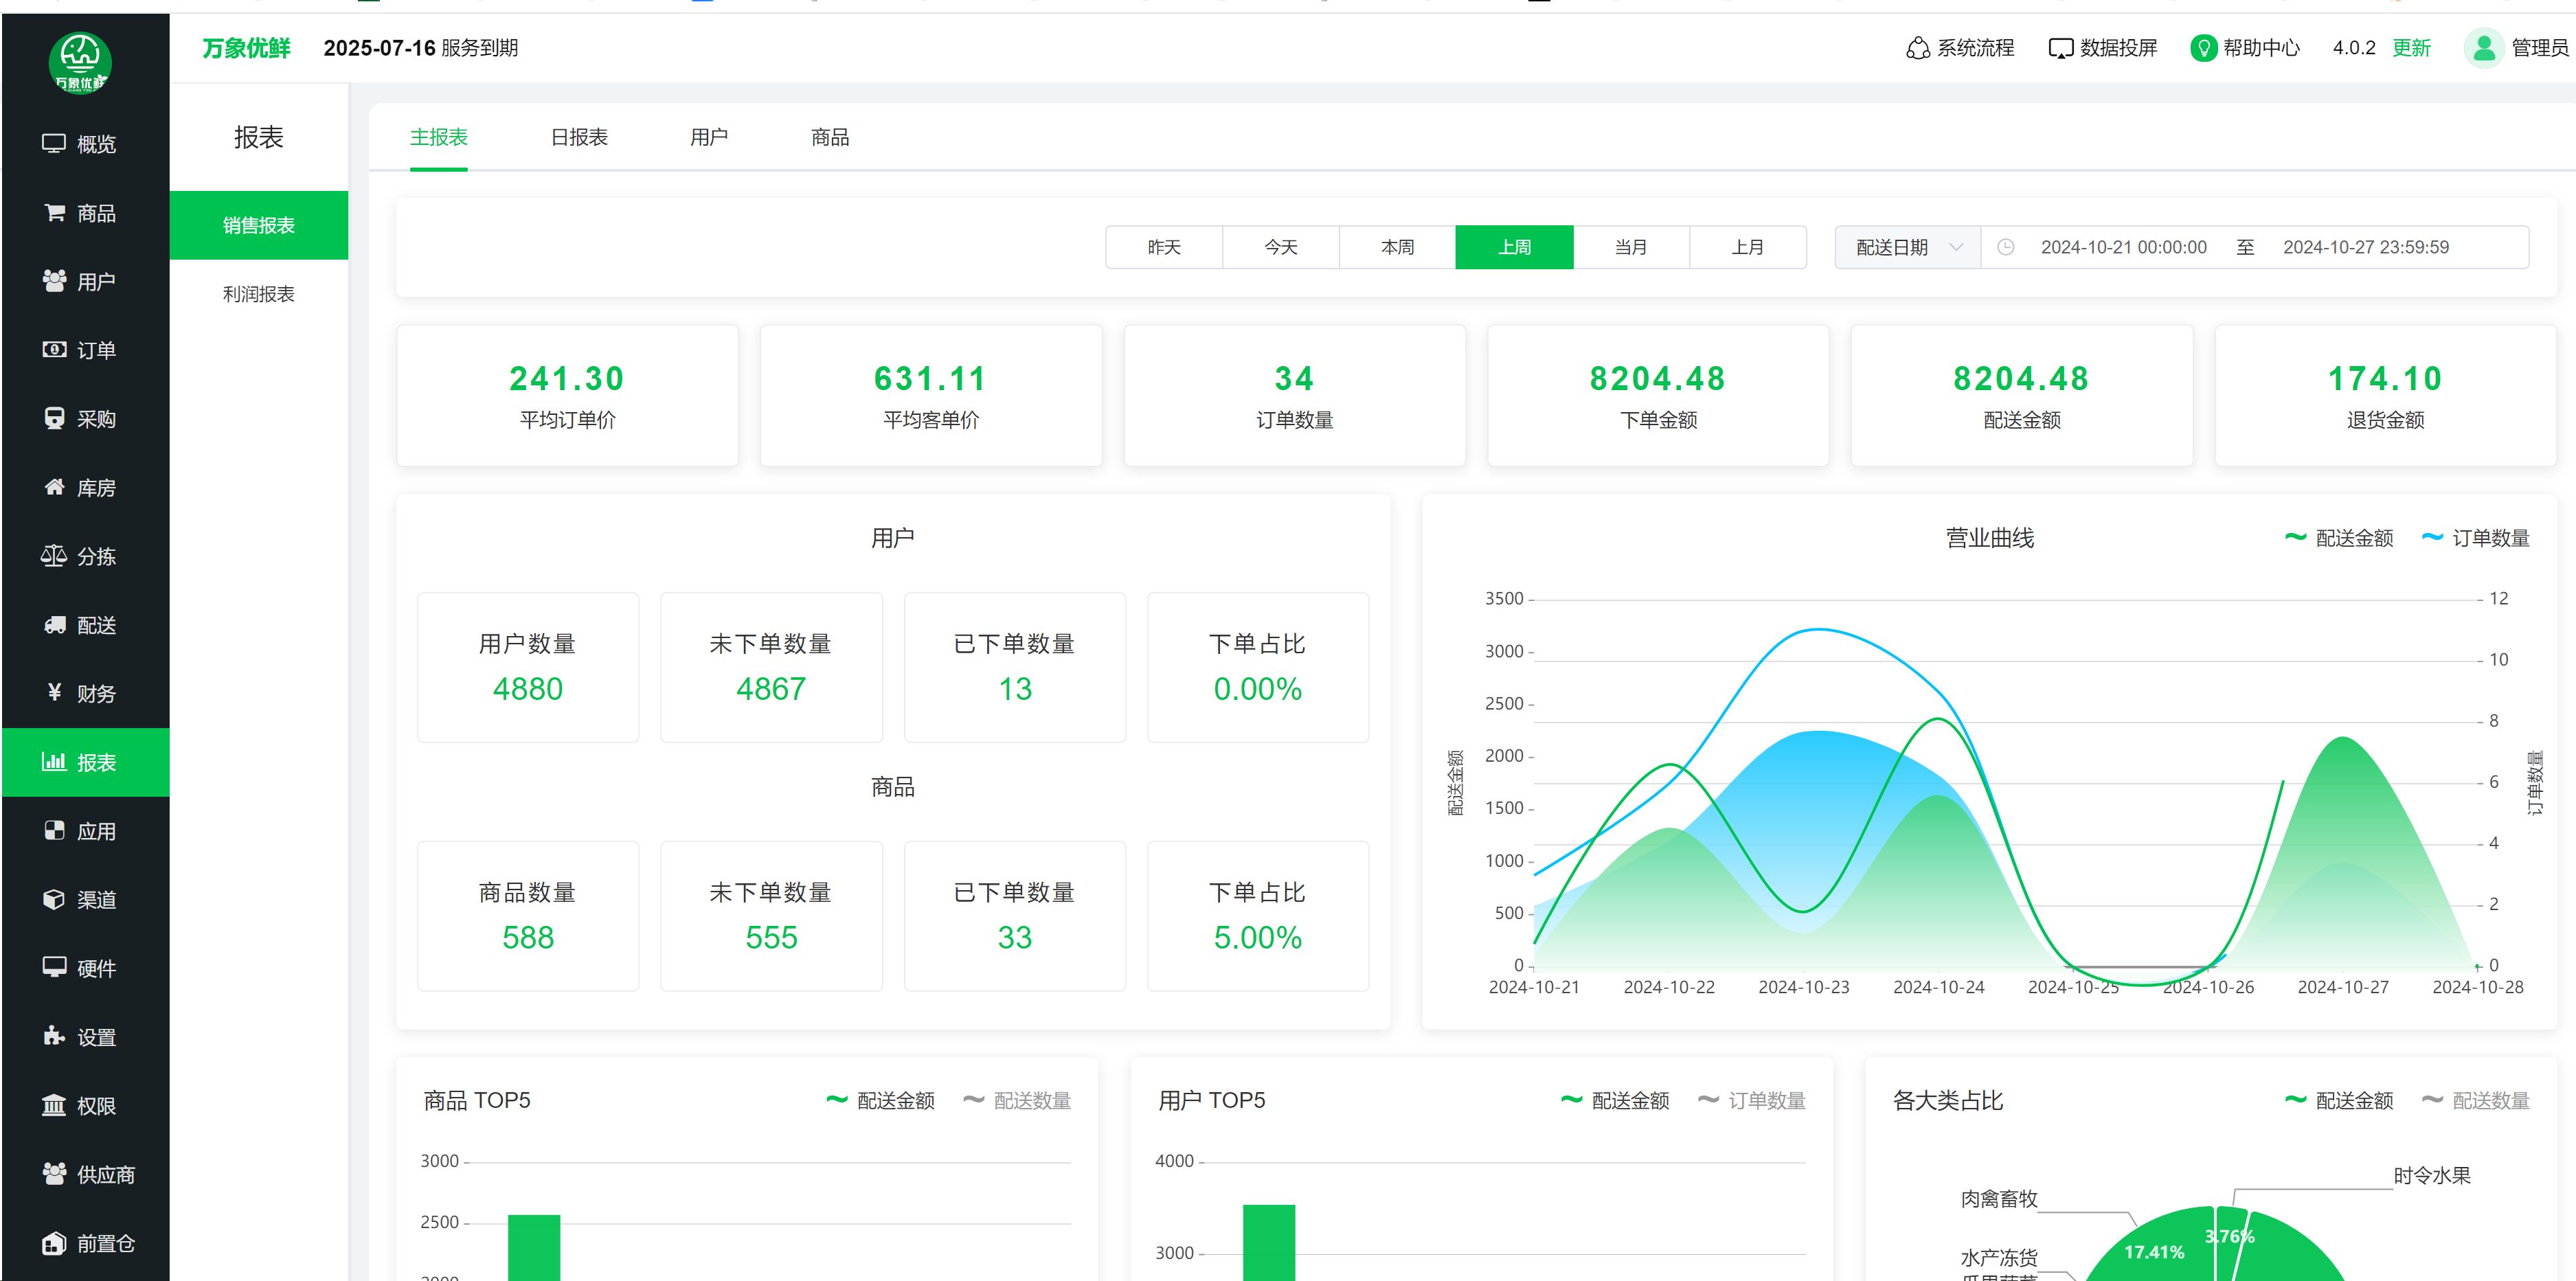The height and width of the screenshot is (1281, 2576).
Task: Switch to the 用户 report tab
Action: [x=709, y=137]
